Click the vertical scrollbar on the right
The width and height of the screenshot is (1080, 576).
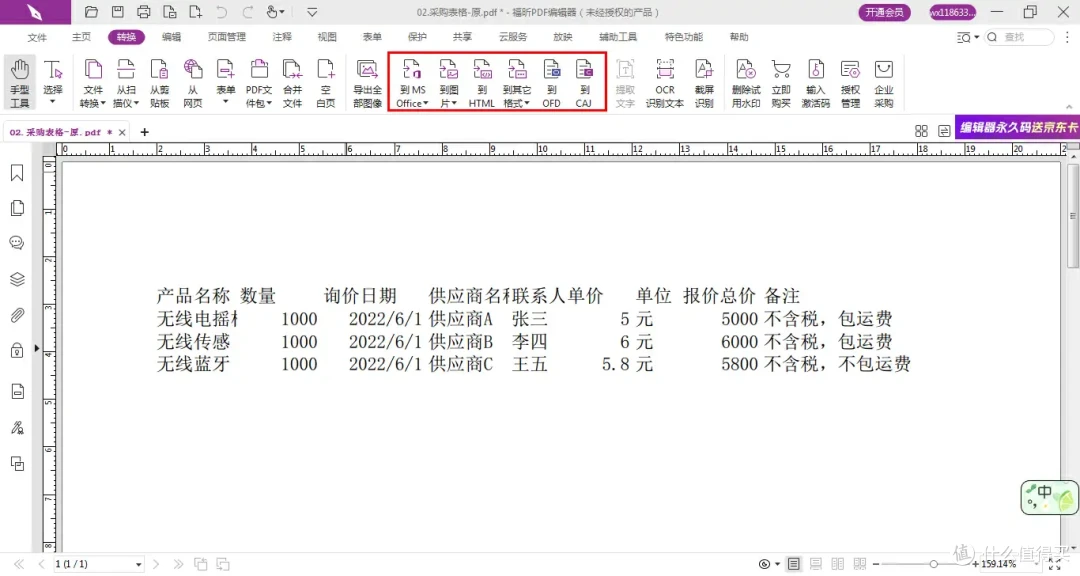[1072, 216]
